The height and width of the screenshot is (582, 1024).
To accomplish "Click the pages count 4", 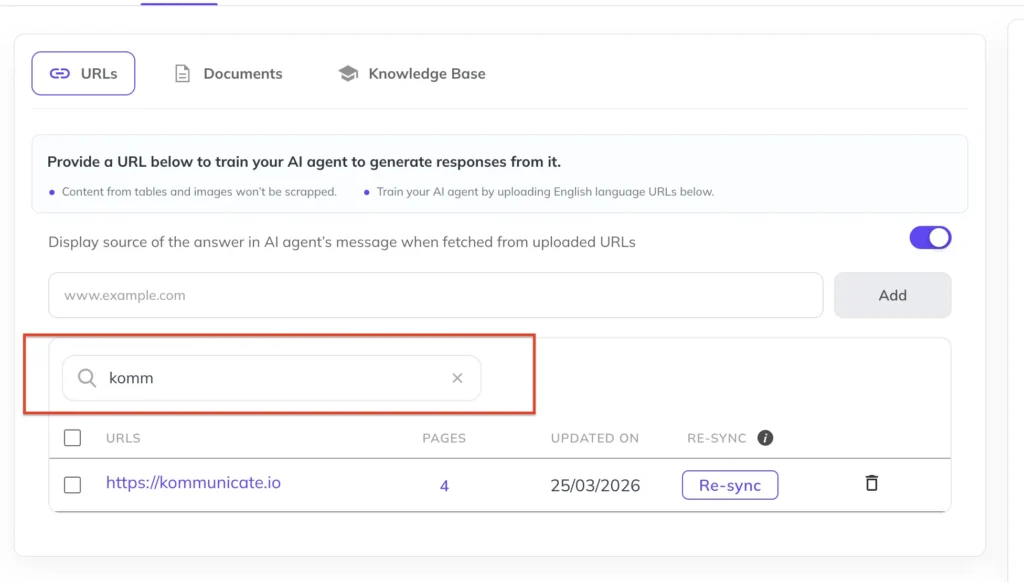I will [444, 485].
